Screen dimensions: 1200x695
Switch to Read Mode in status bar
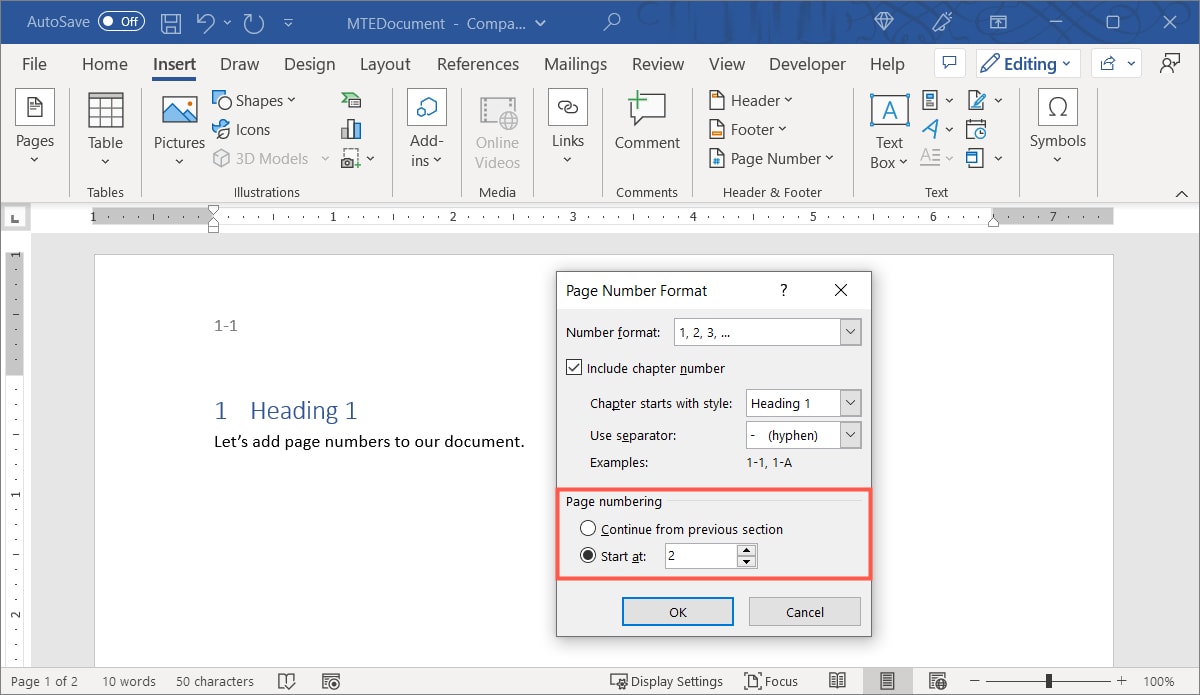click(x=838, y=681)
